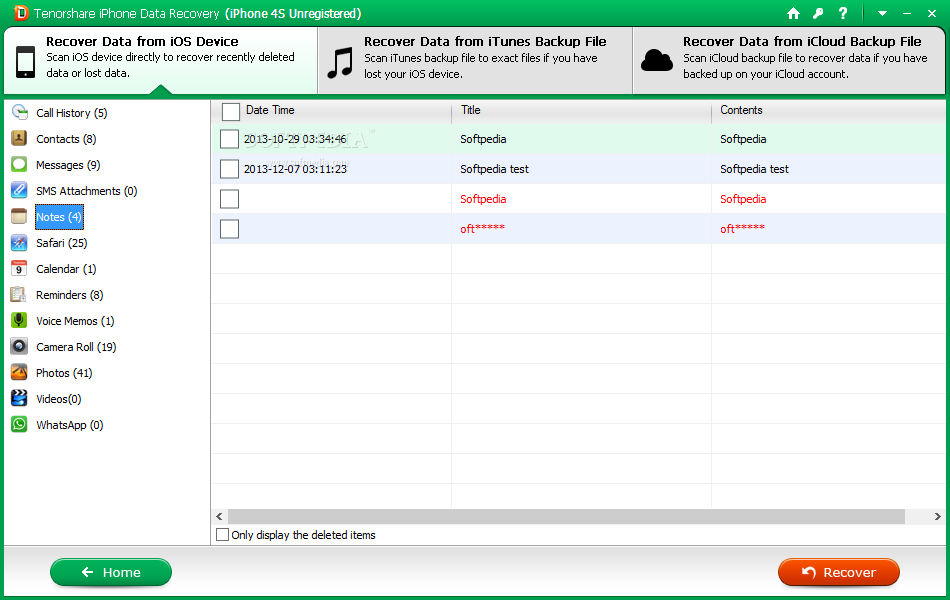The width and height of the screenshot is (950, 600).
Task: Select Call History (5) category
Action: [x=71, y=113]
